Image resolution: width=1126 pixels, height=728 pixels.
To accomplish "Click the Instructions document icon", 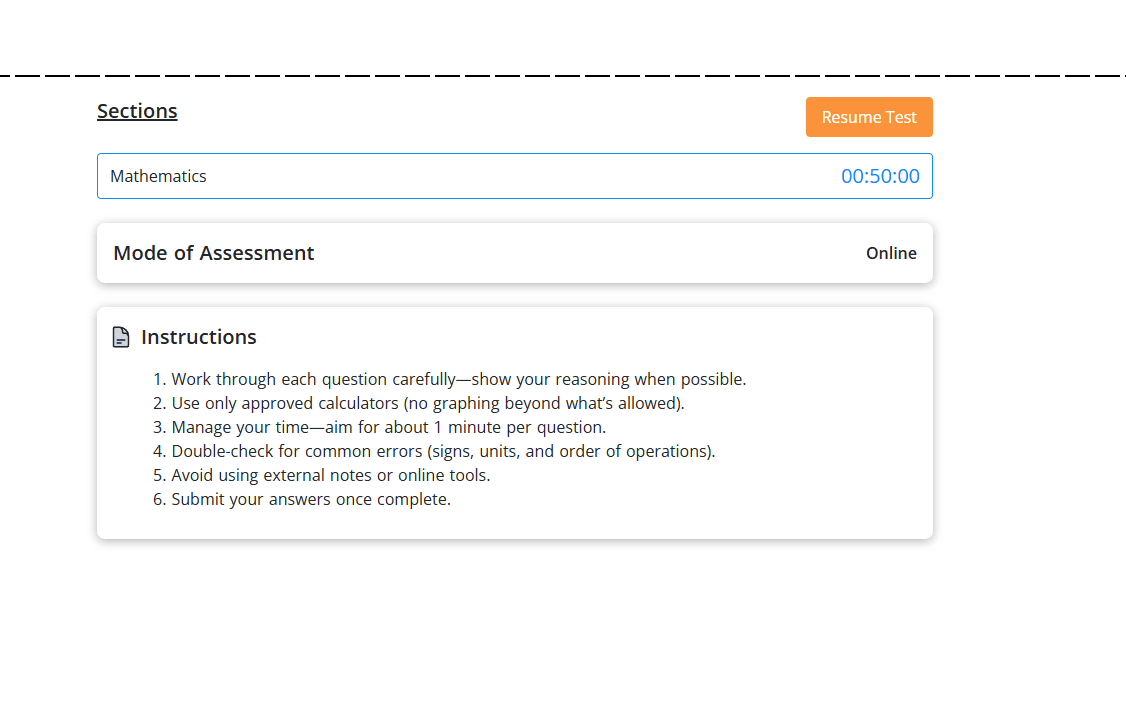I will point(121,337).
